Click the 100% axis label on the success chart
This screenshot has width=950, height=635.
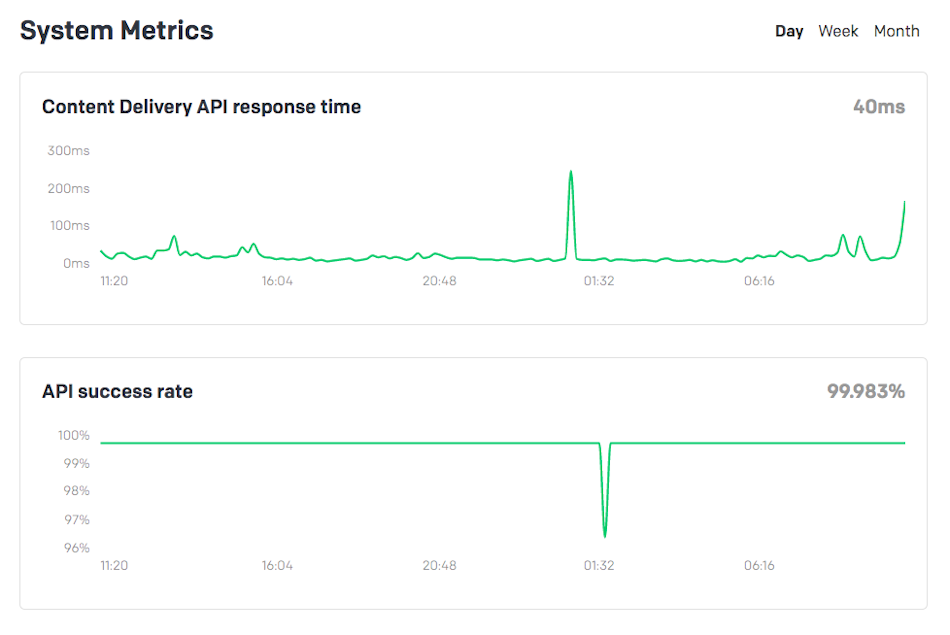[x=73, y=435]
